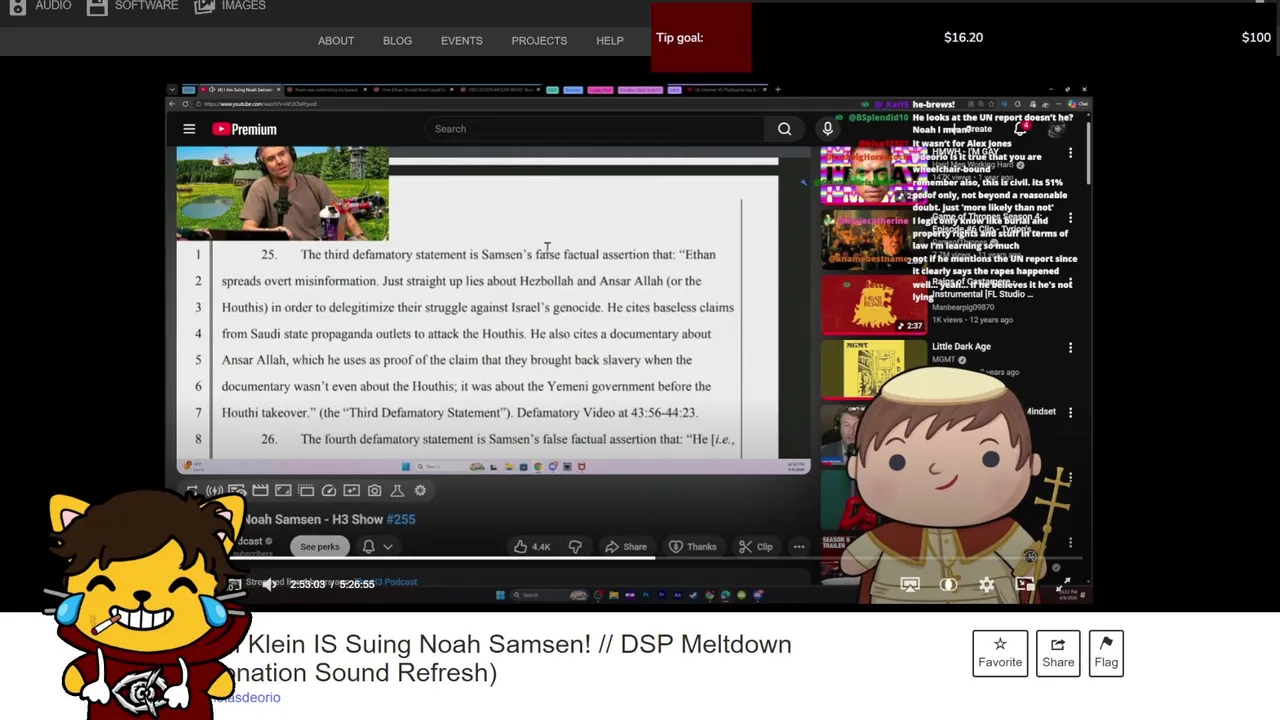Screen dimensions: 1280x720
Task: Activate the voice search microphone icon
Action: [x=827, y=129]
